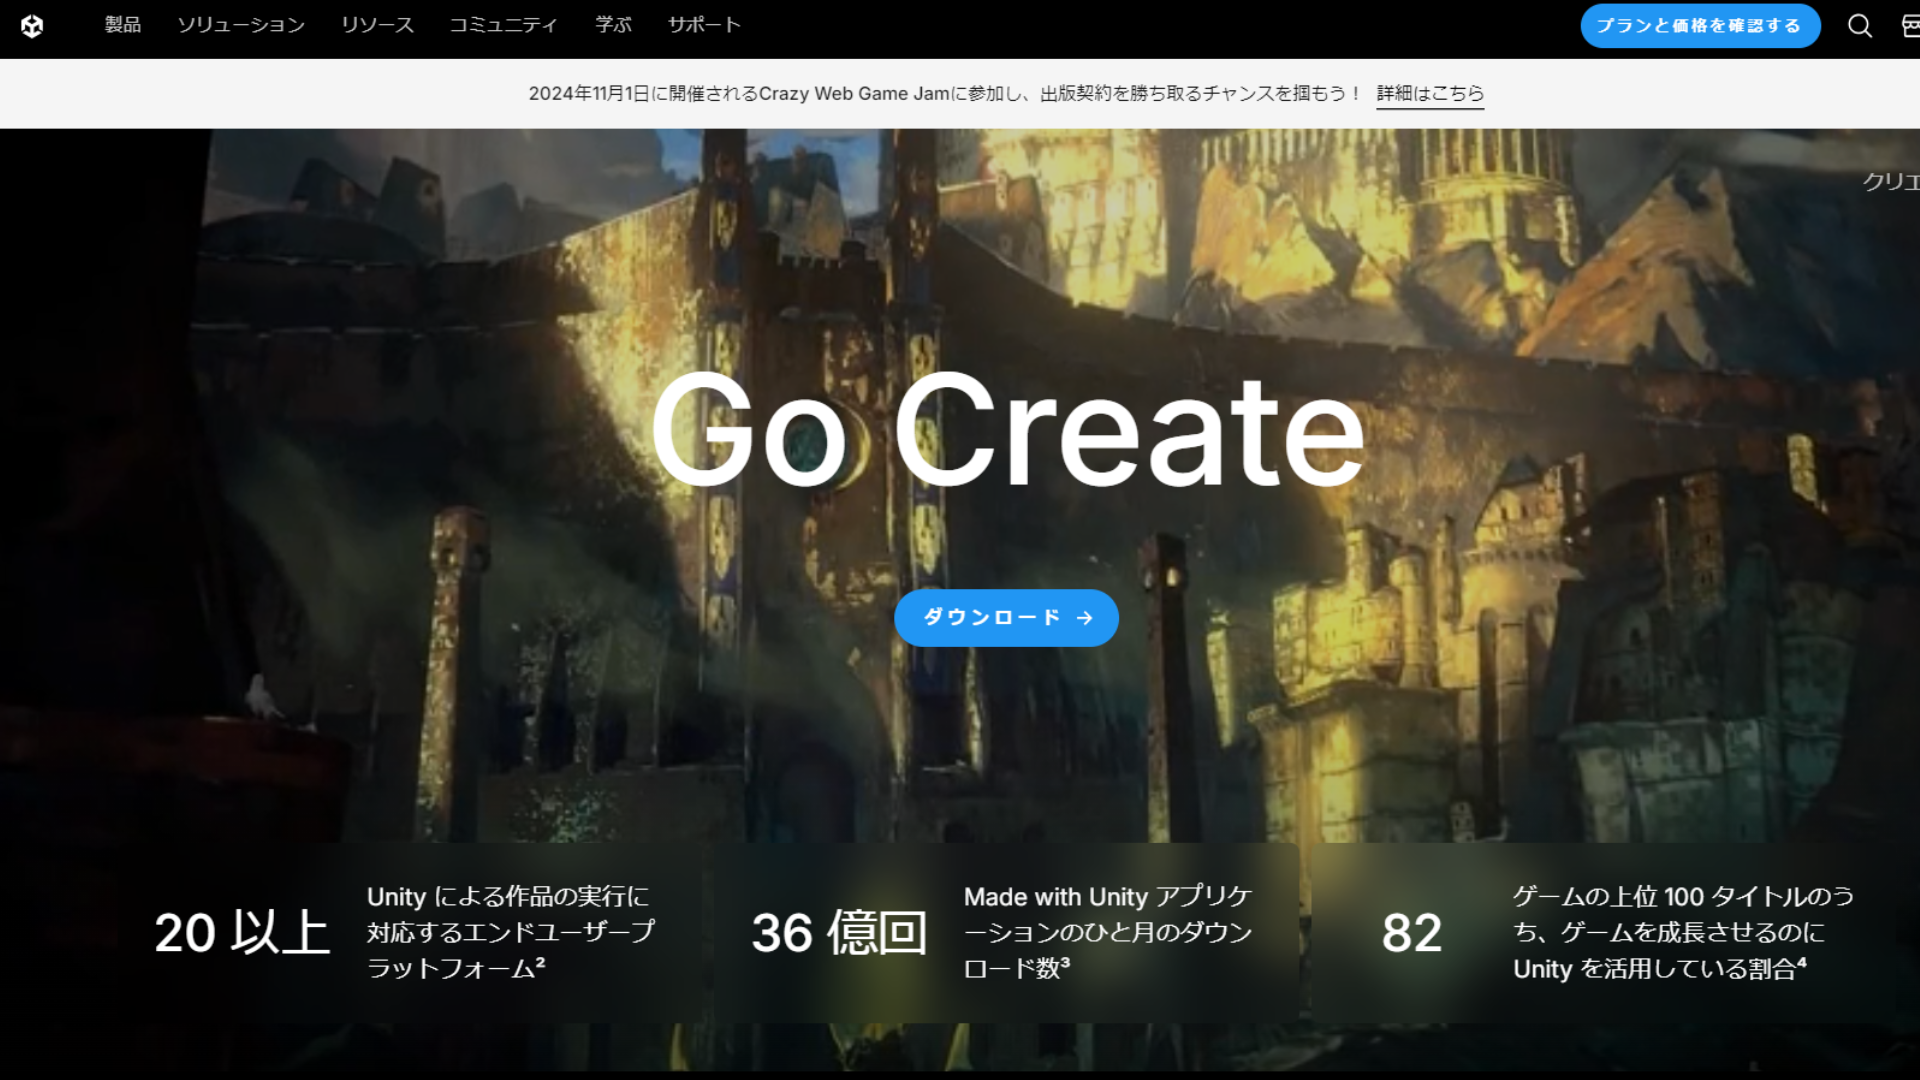Follow the 詳細はこちら link
The width and height of the screenshot is (1920, 1080).
pos(1430,93)
